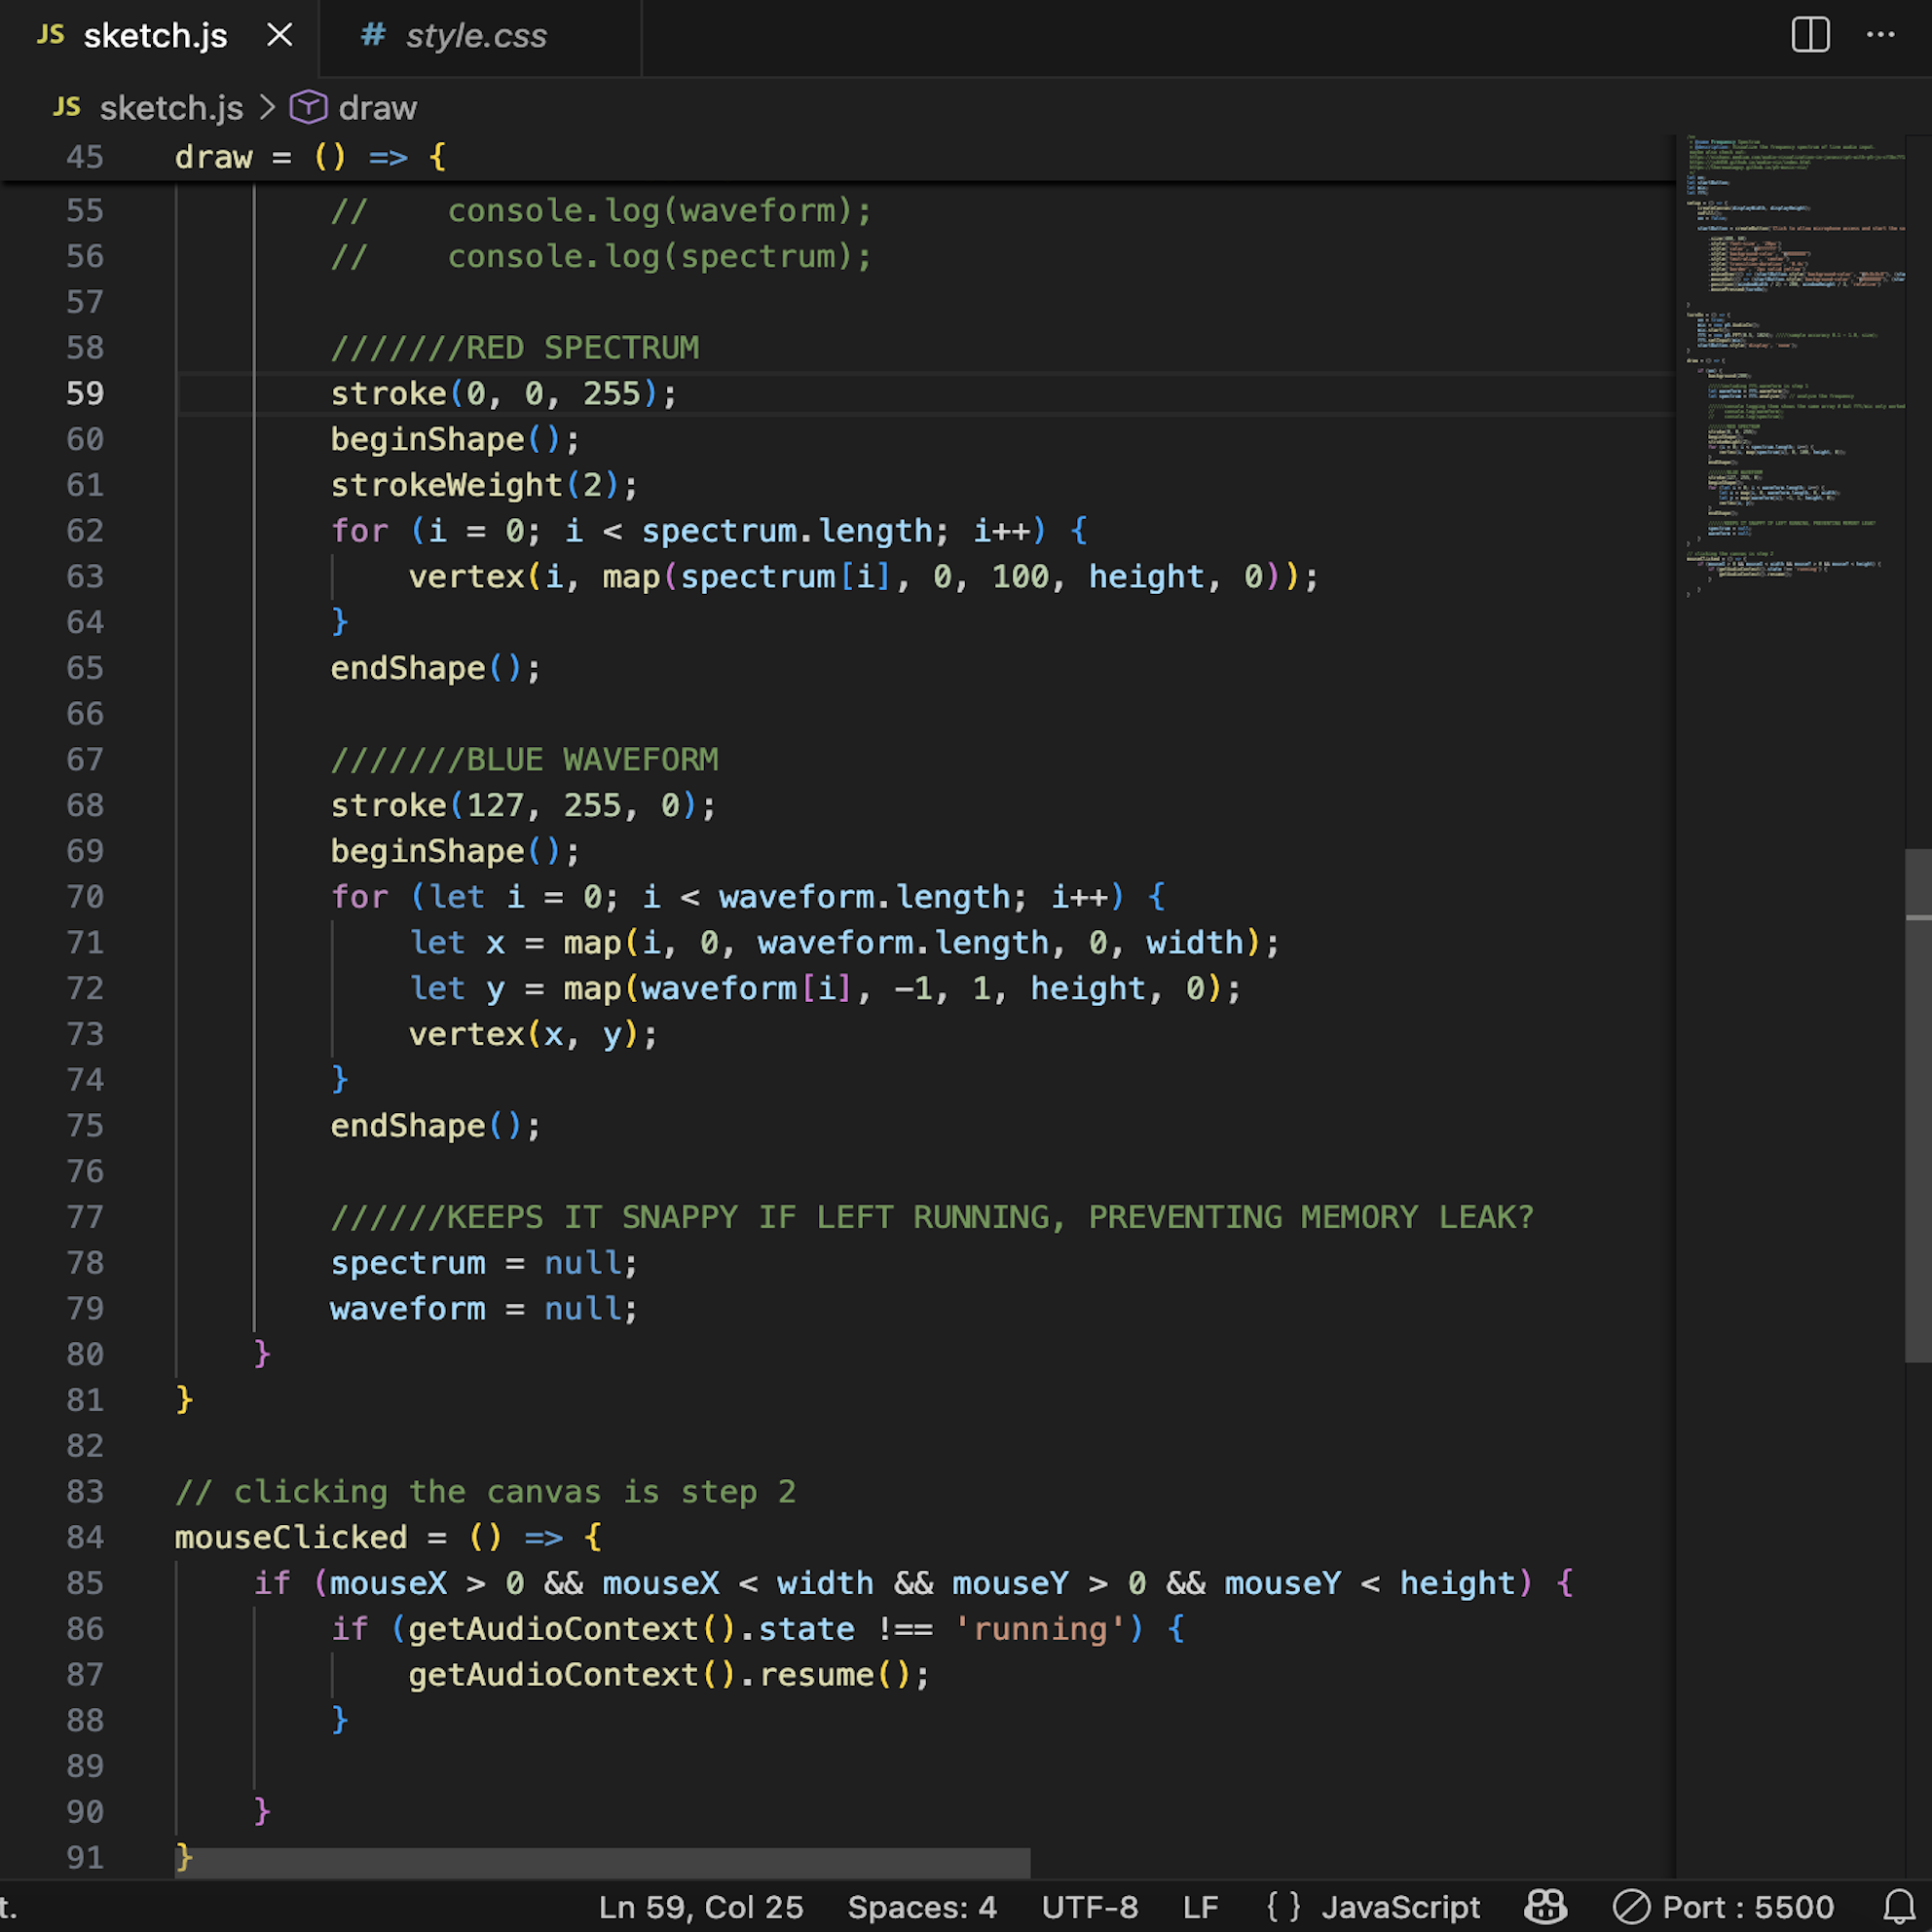
Task: Click line number 84 in gutter
Action: point(85,1537)
